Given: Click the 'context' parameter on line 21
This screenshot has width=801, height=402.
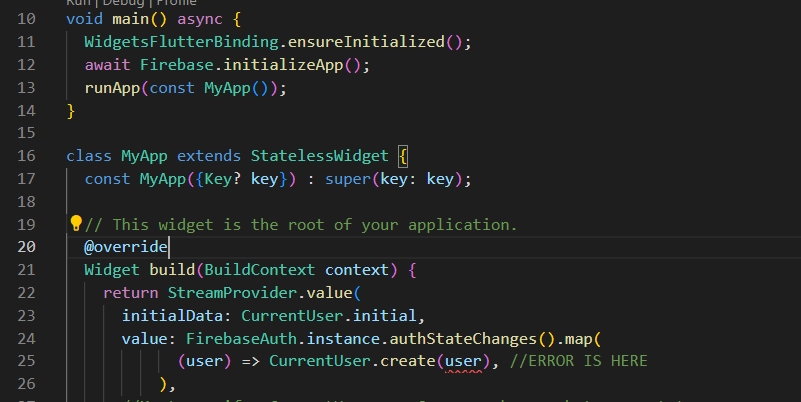Looking at the screenshot, I should click(x=357, y=270).
